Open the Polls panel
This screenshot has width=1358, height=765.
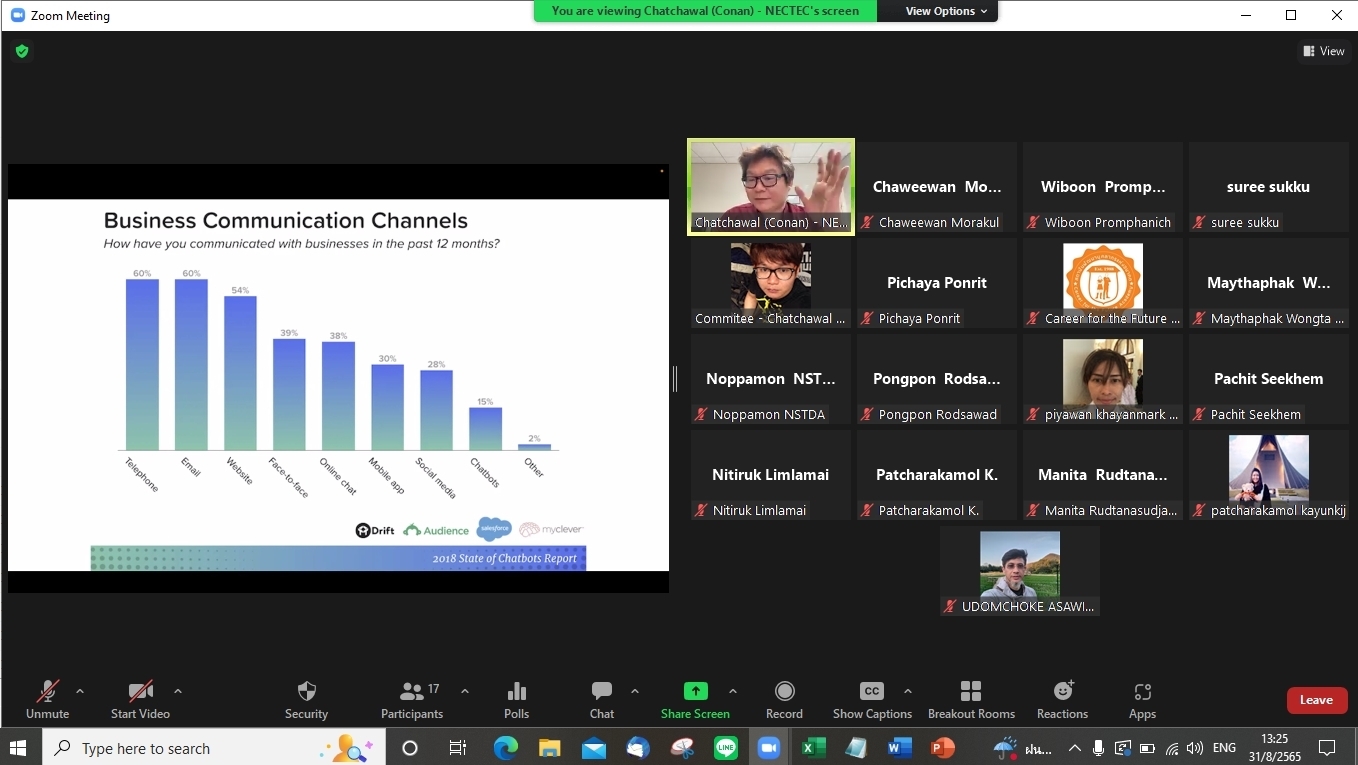click(516, 699)
